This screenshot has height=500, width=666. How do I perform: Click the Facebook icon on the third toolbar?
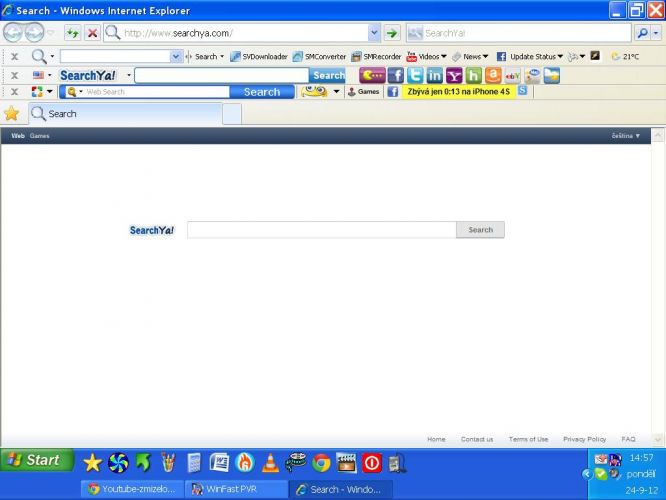[392, 91]
